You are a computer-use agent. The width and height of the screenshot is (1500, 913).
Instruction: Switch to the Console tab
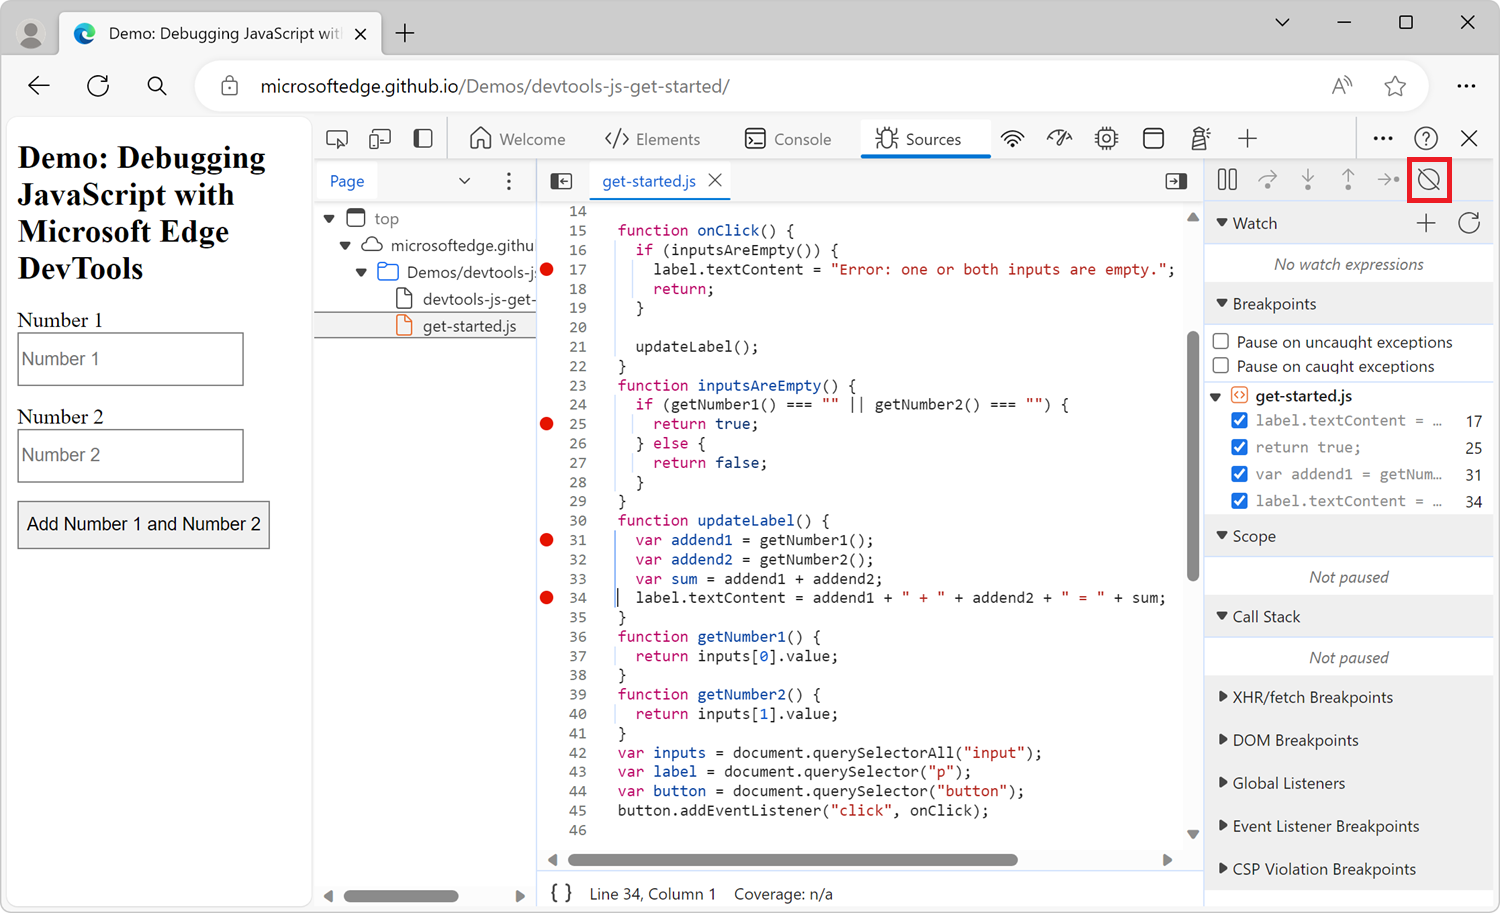tap(788, 139)
